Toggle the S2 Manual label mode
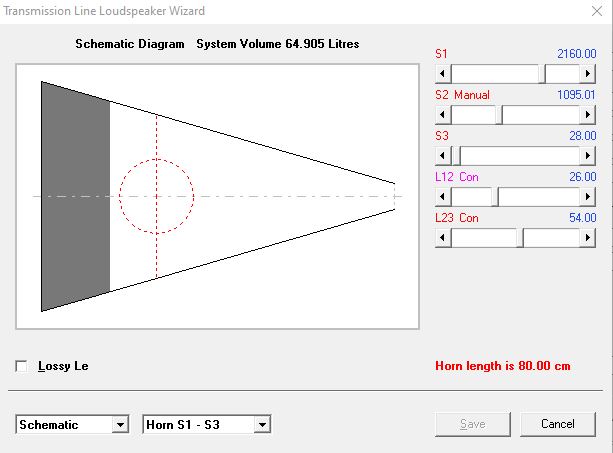 462,95
